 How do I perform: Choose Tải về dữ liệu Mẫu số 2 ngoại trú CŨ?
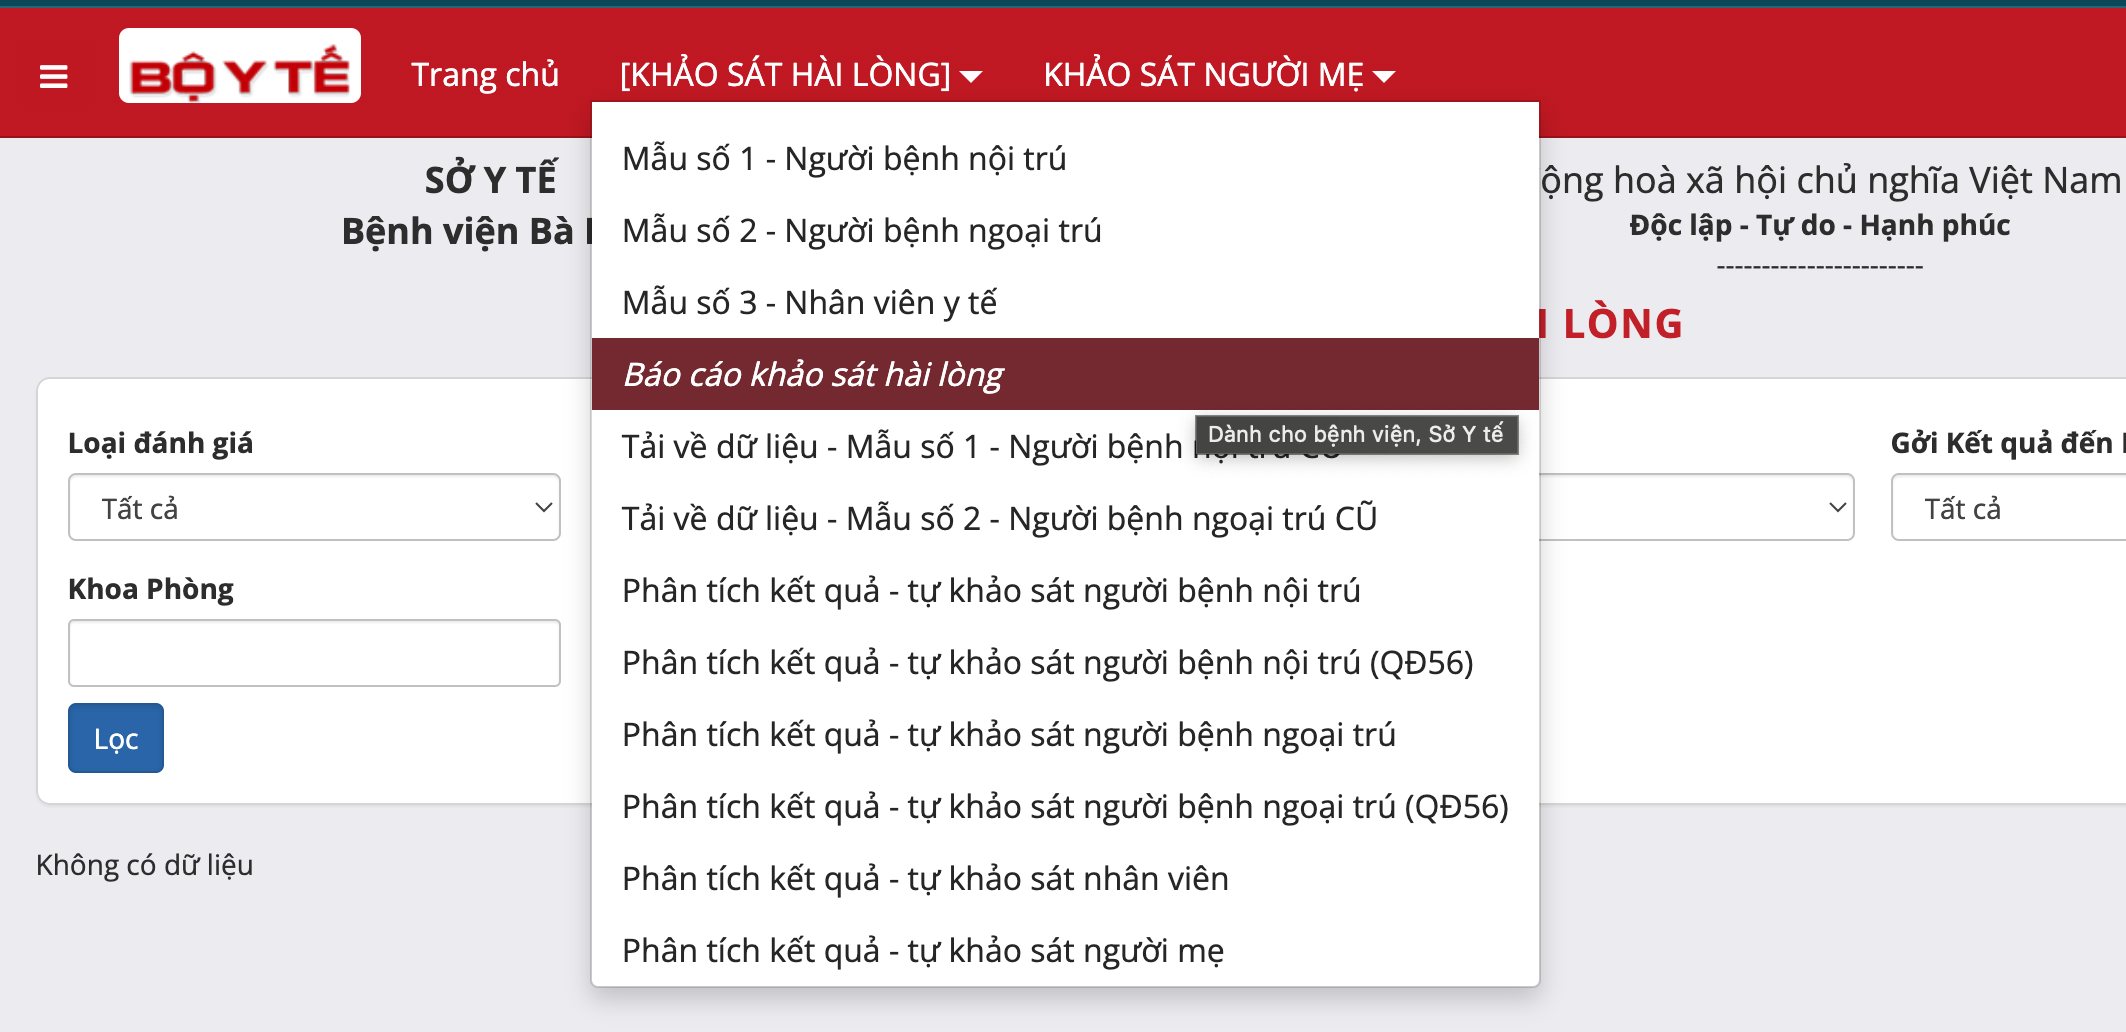(x=999, y=519)
